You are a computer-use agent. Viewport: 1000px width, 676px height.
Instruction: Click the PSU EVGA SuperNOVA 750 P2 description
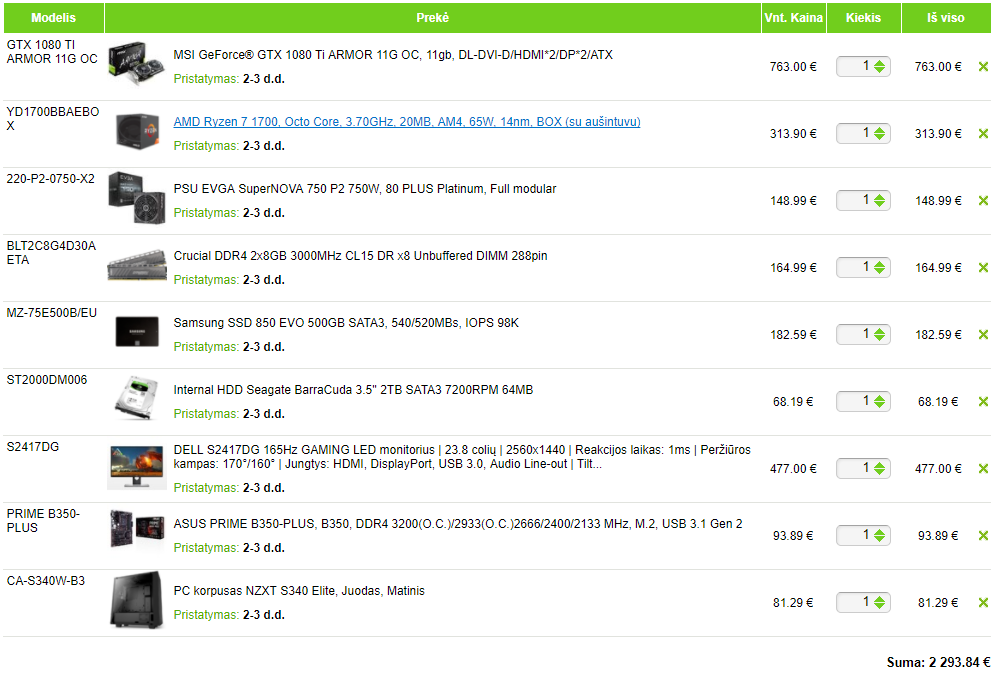click(x=365, y=189)
